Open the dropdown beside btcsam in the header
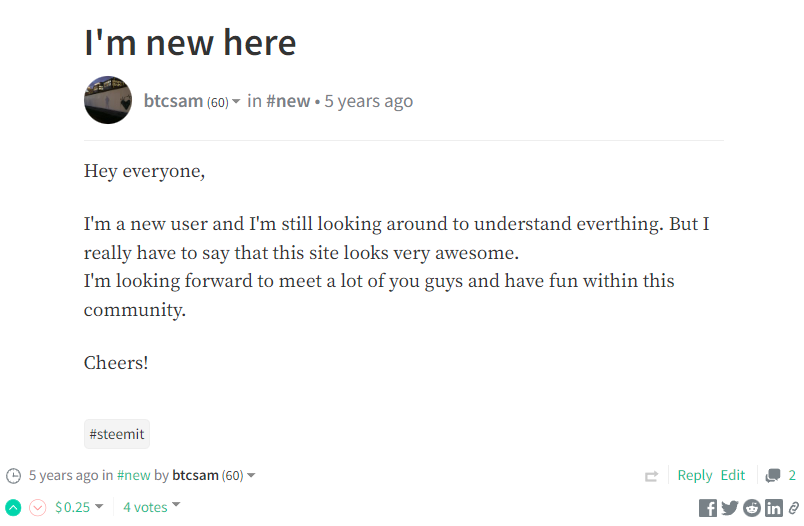The height and width of the screenshot is (526, 804). 236,102
